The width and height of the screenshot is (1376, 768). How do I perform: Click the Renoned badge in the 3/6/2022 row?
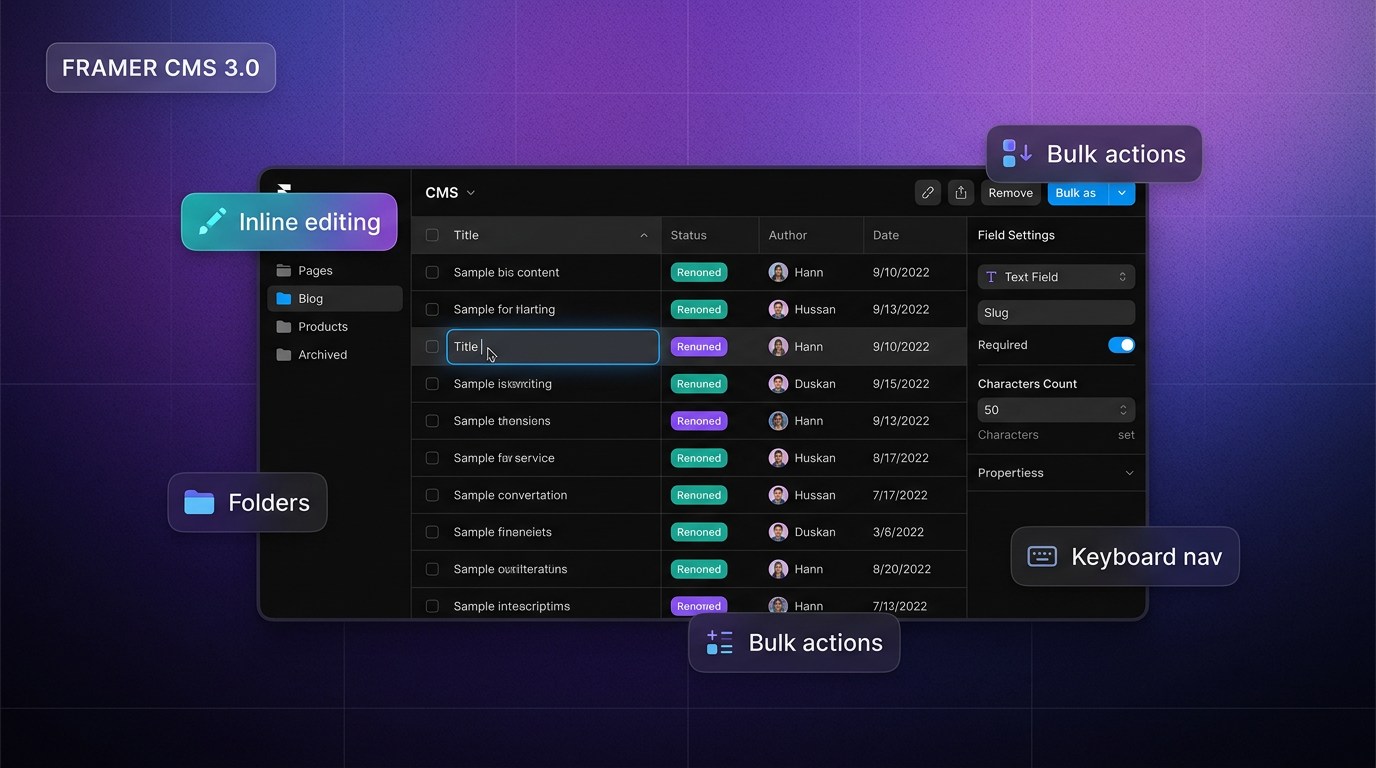[699, 532]
